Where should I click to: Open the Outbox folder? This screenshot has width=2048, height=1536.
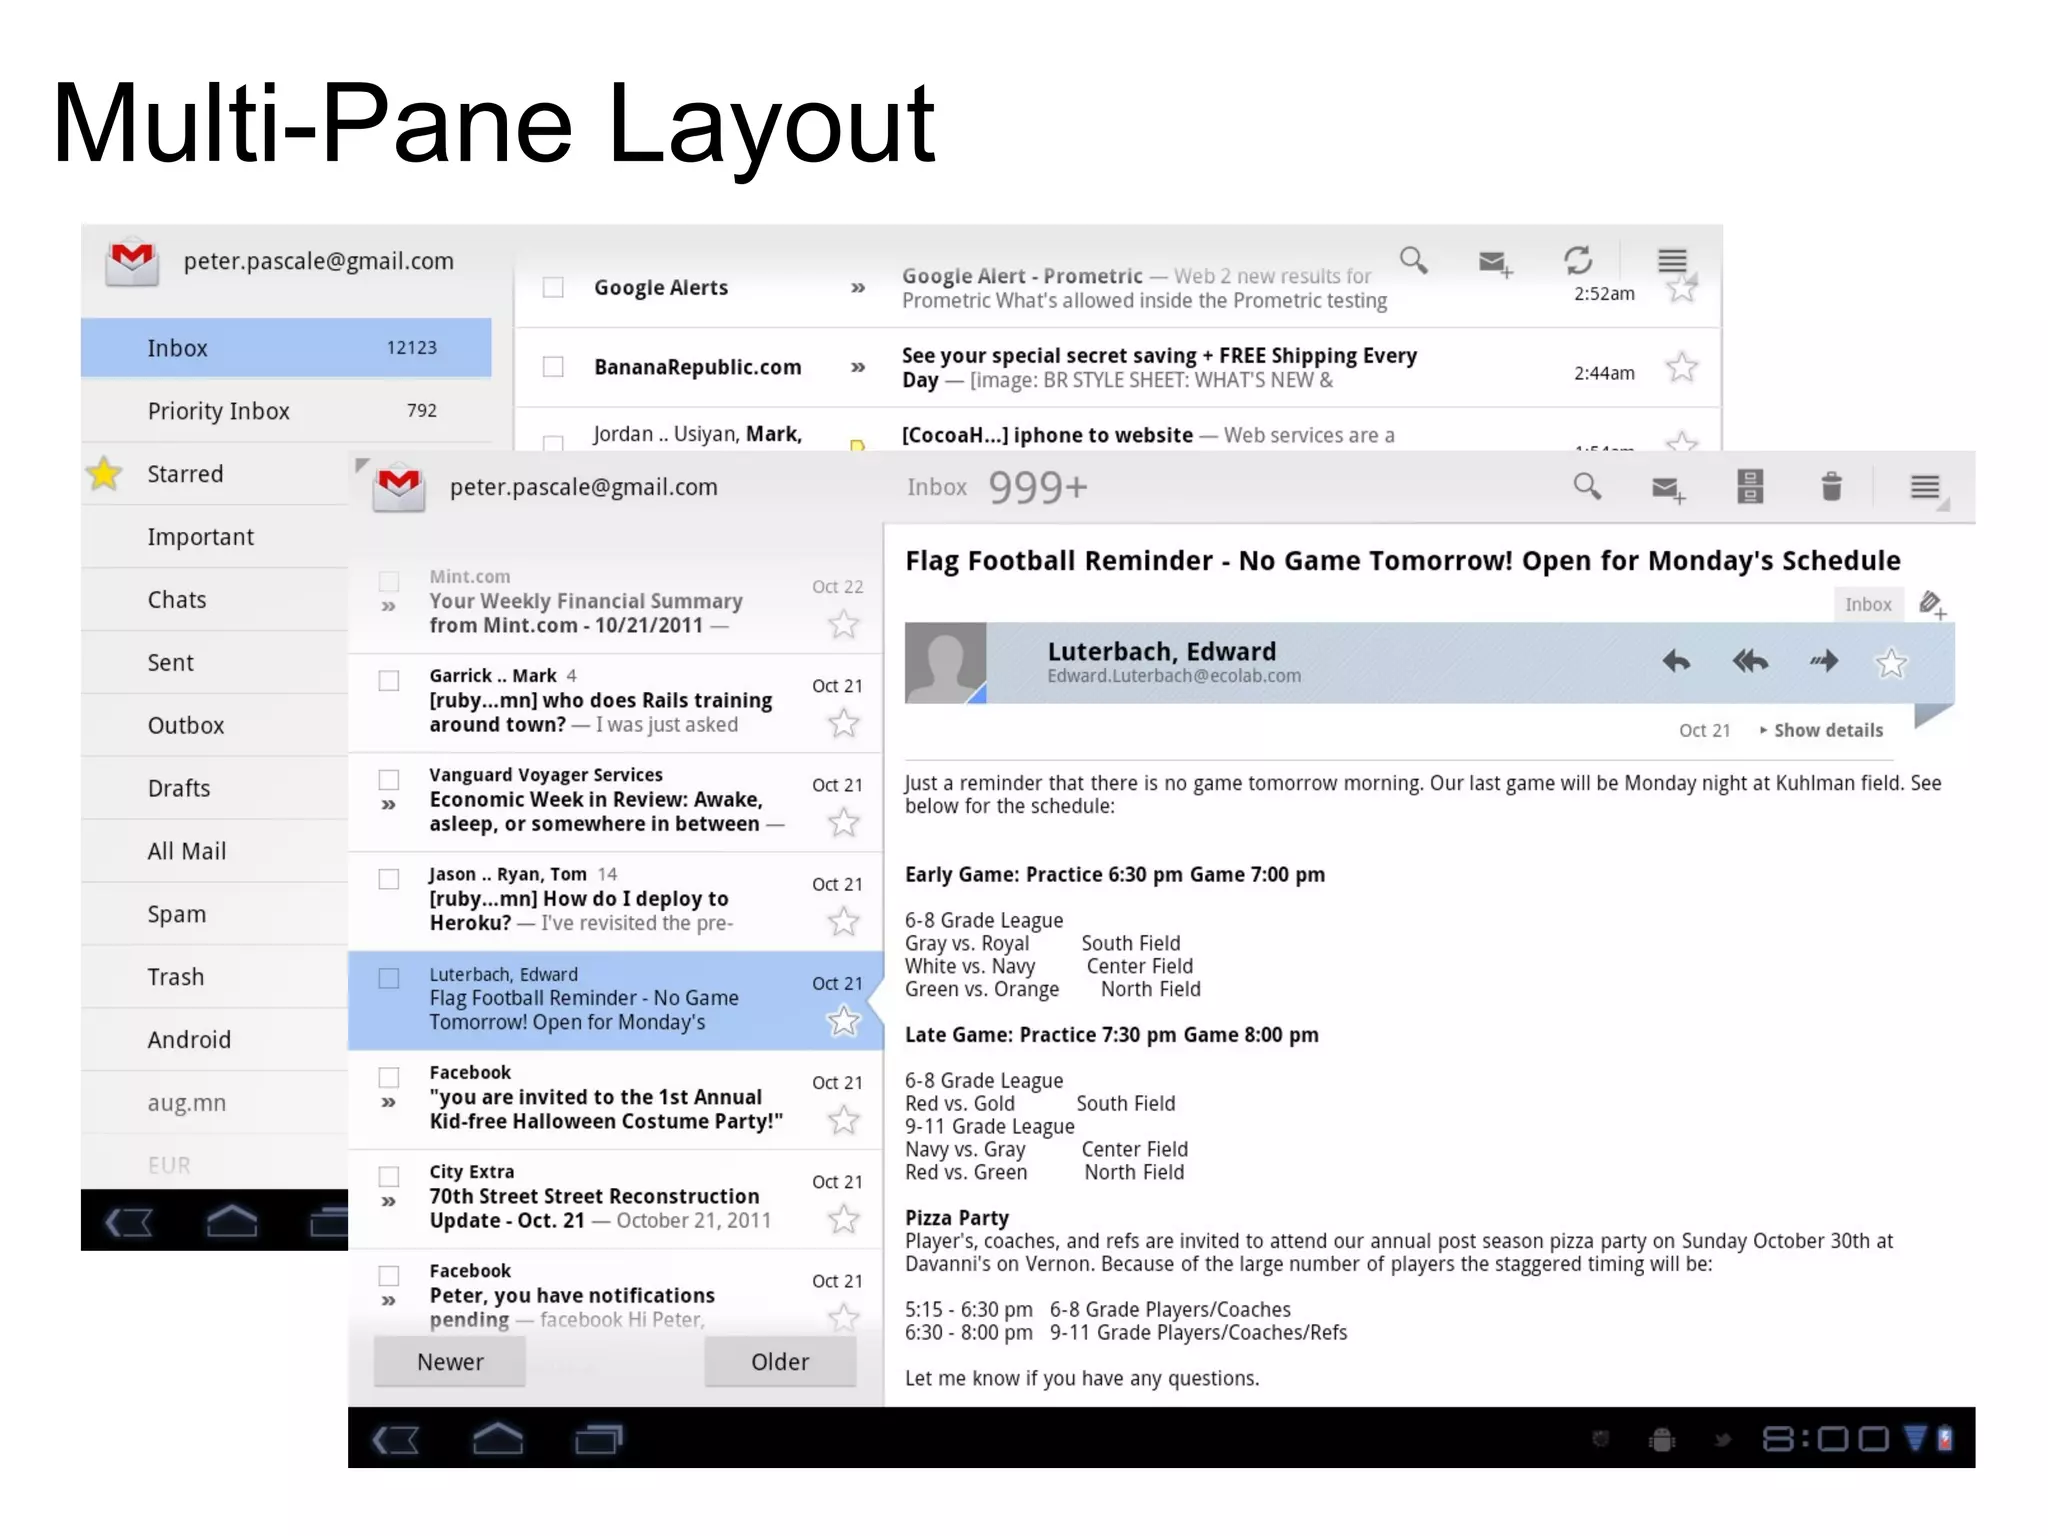[215, 726]
